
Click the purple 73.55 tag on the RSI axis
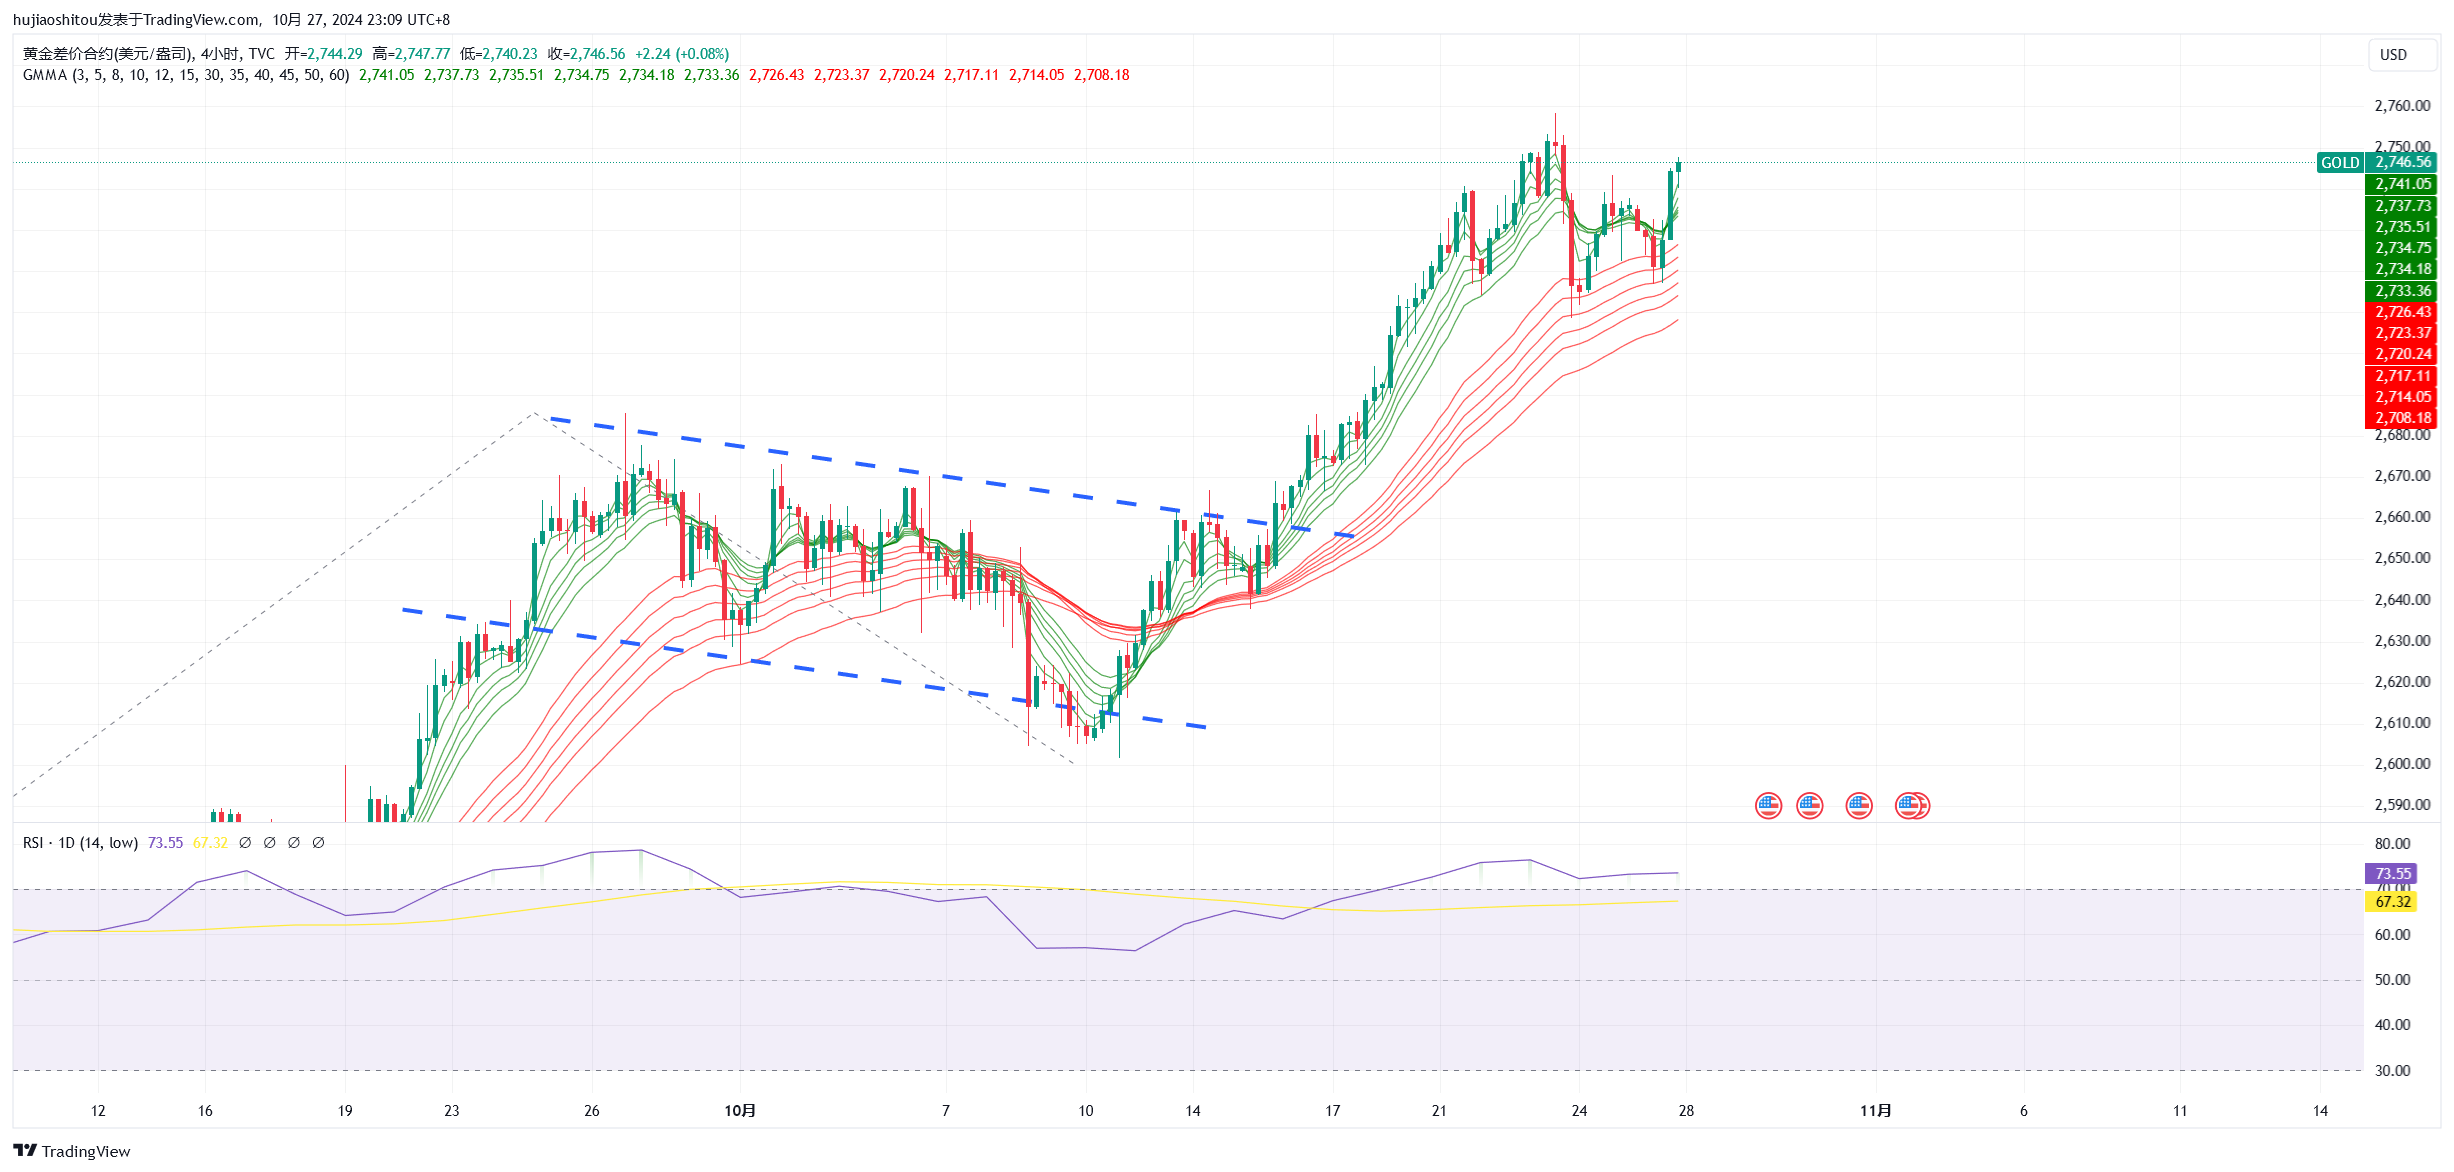coord(2392,874)
